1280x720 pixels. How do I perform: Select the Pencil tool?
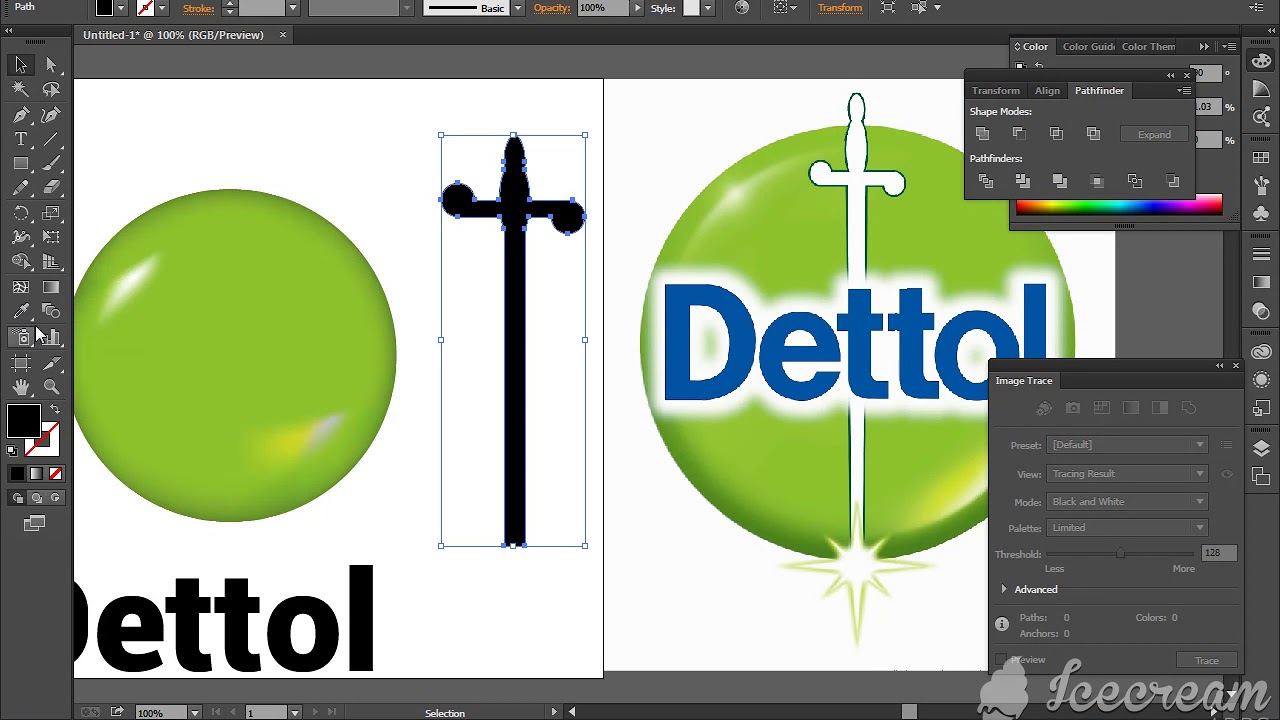tap(21, 188)
